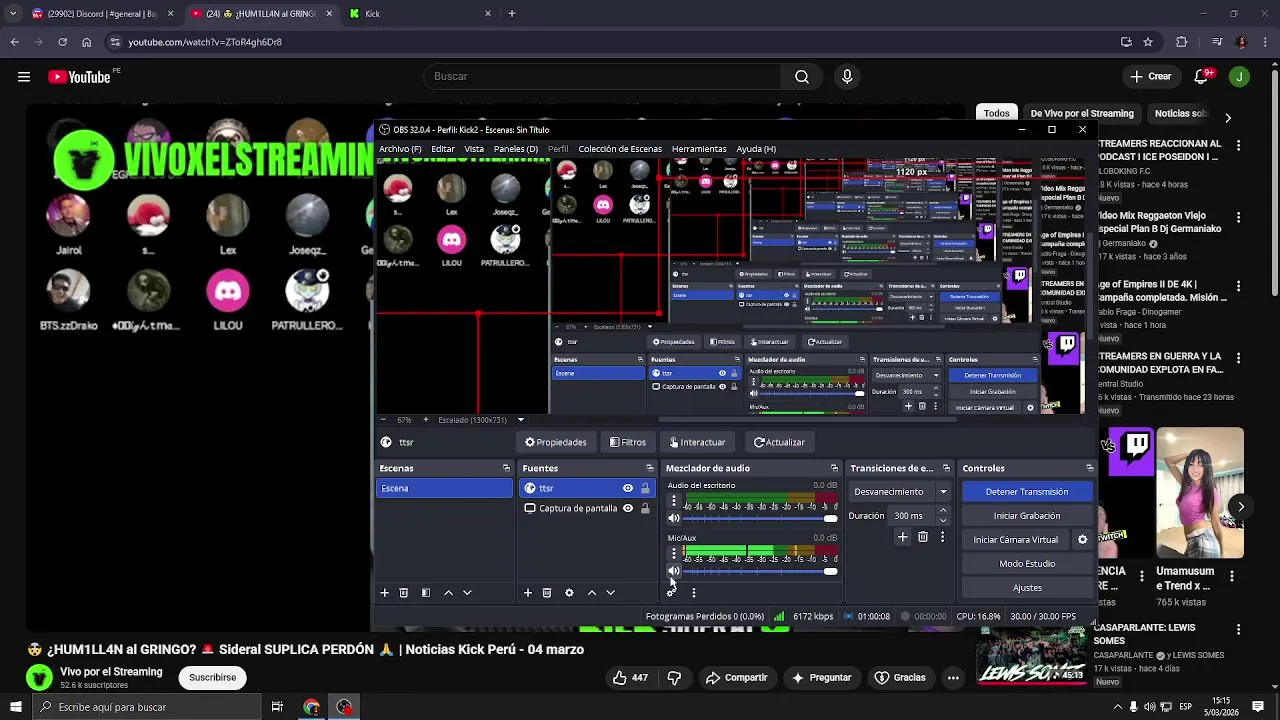Move source down in Fuentes panel
The image size is (1280, 720).
pos(611,593)
